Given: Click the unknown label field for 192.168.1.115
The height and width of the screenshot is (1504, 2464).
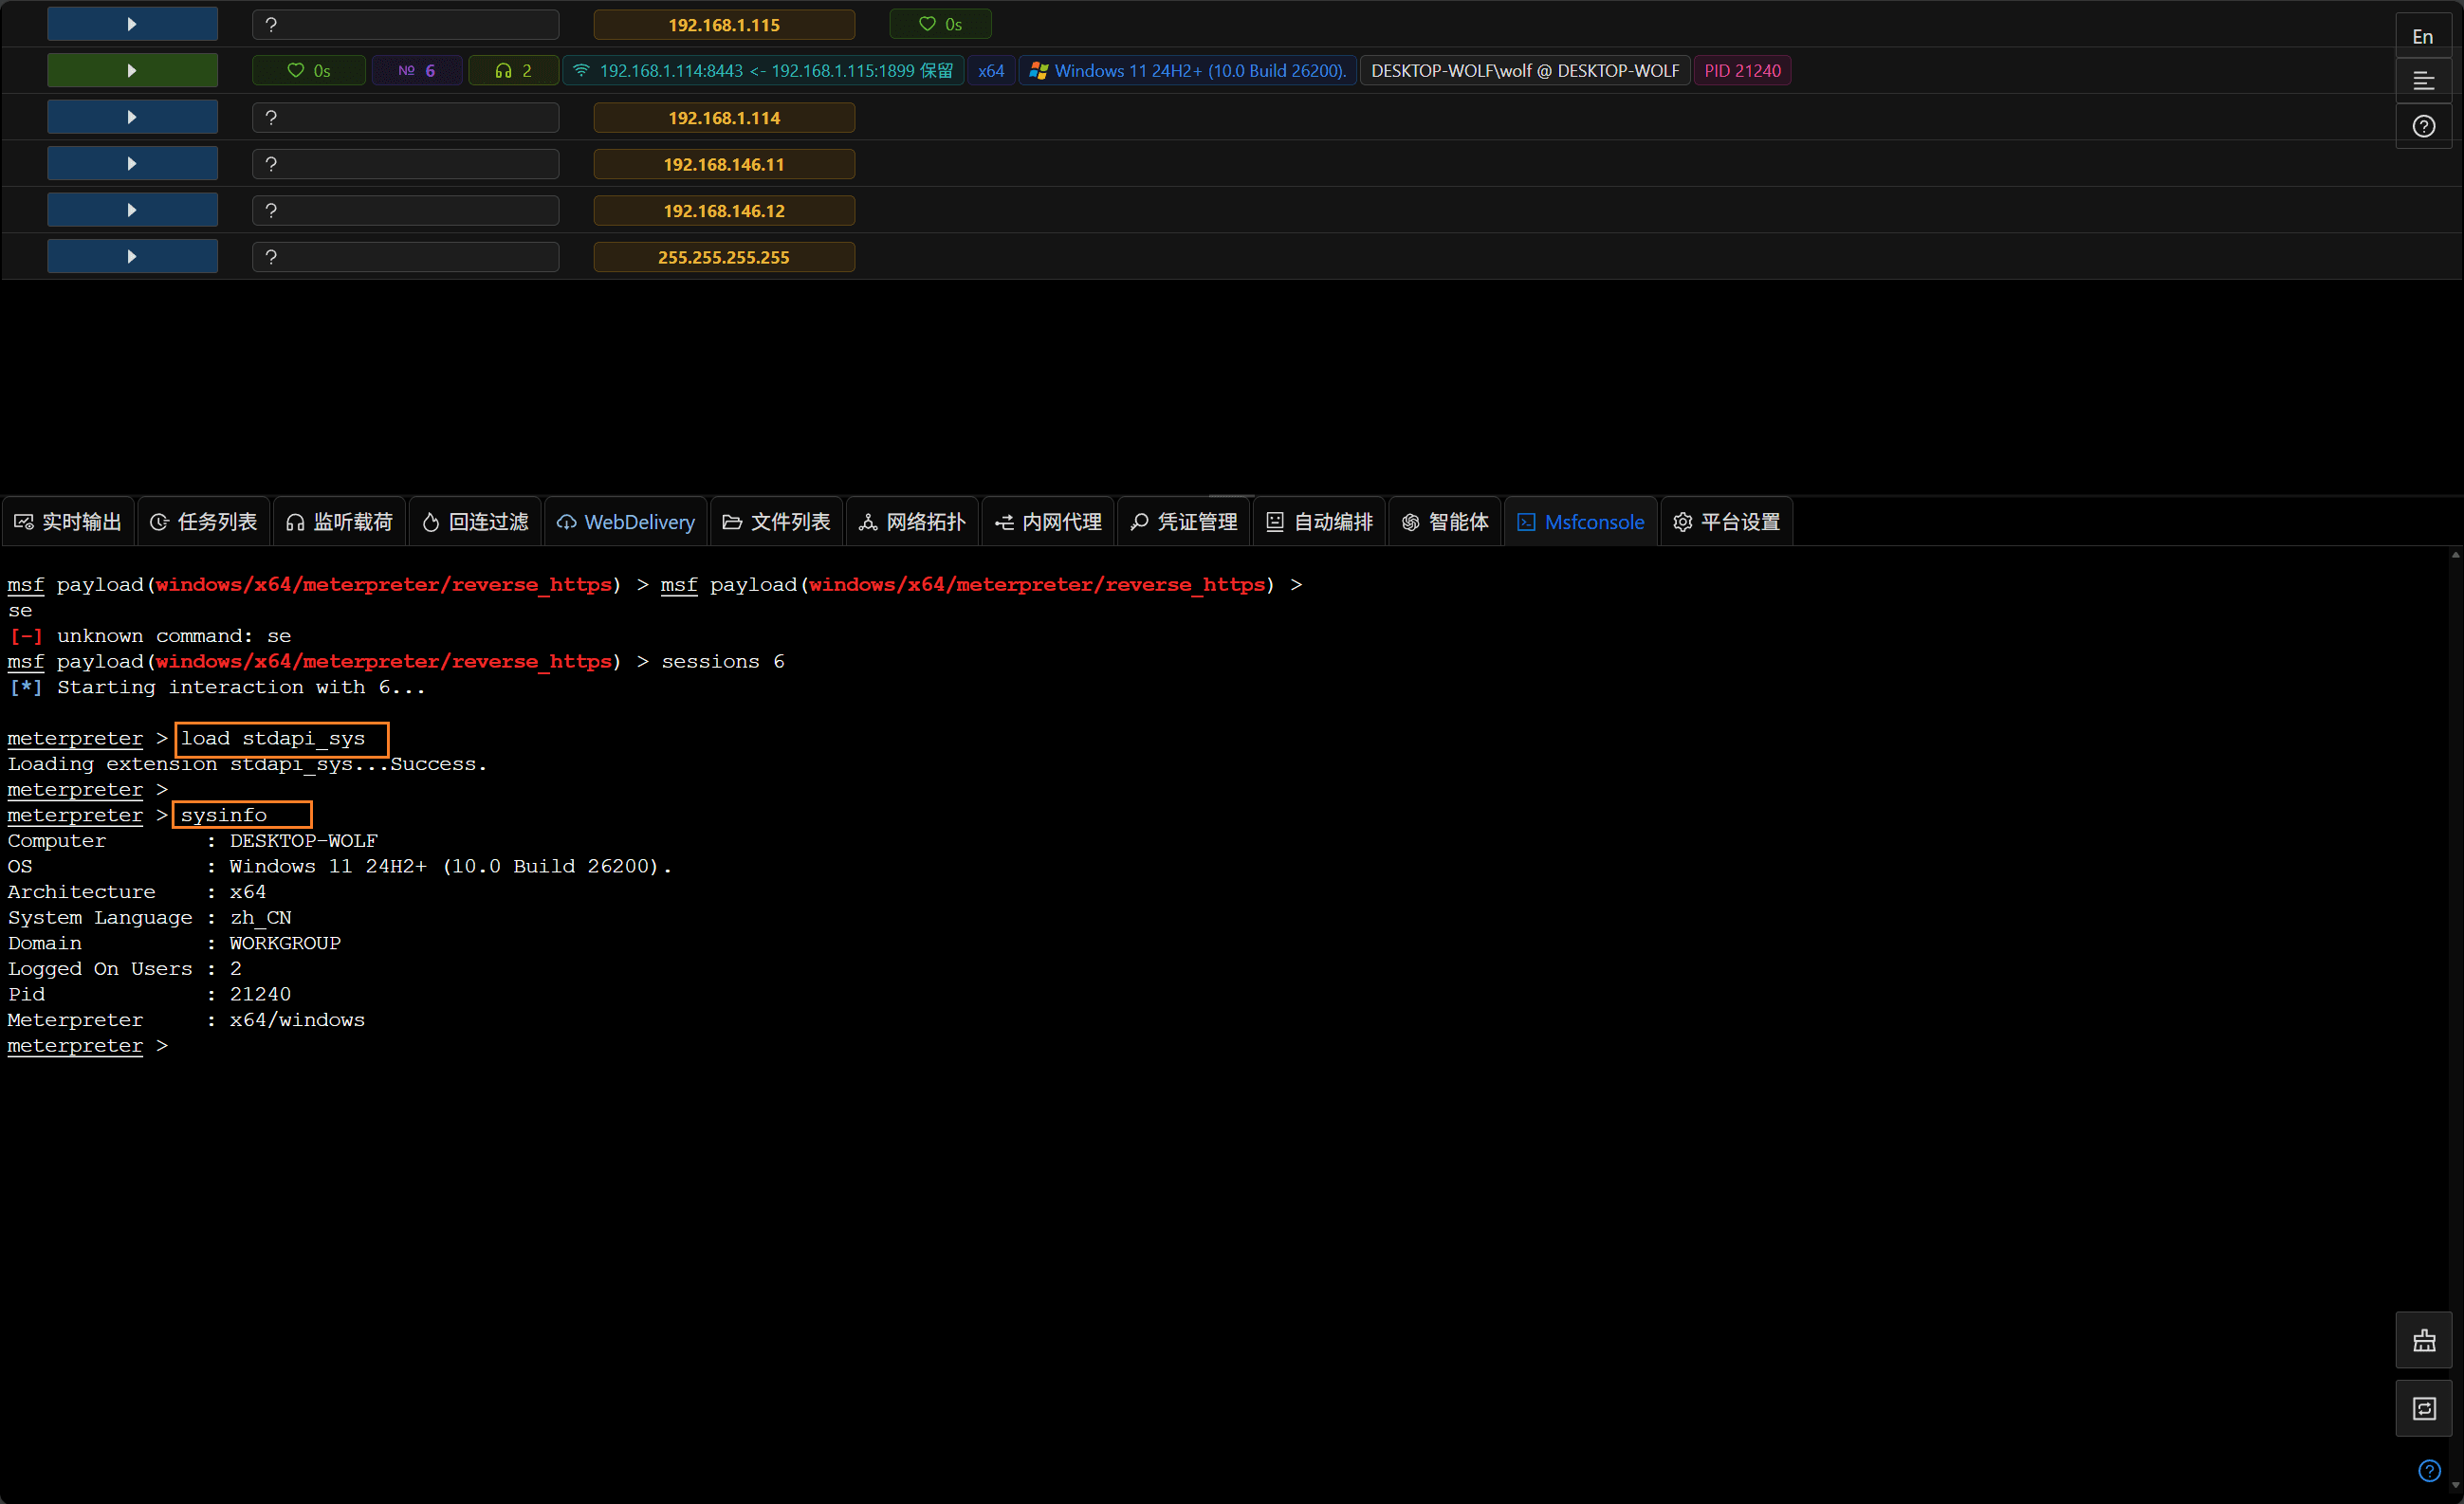Looking at the screenshot, I should [406, 25].
